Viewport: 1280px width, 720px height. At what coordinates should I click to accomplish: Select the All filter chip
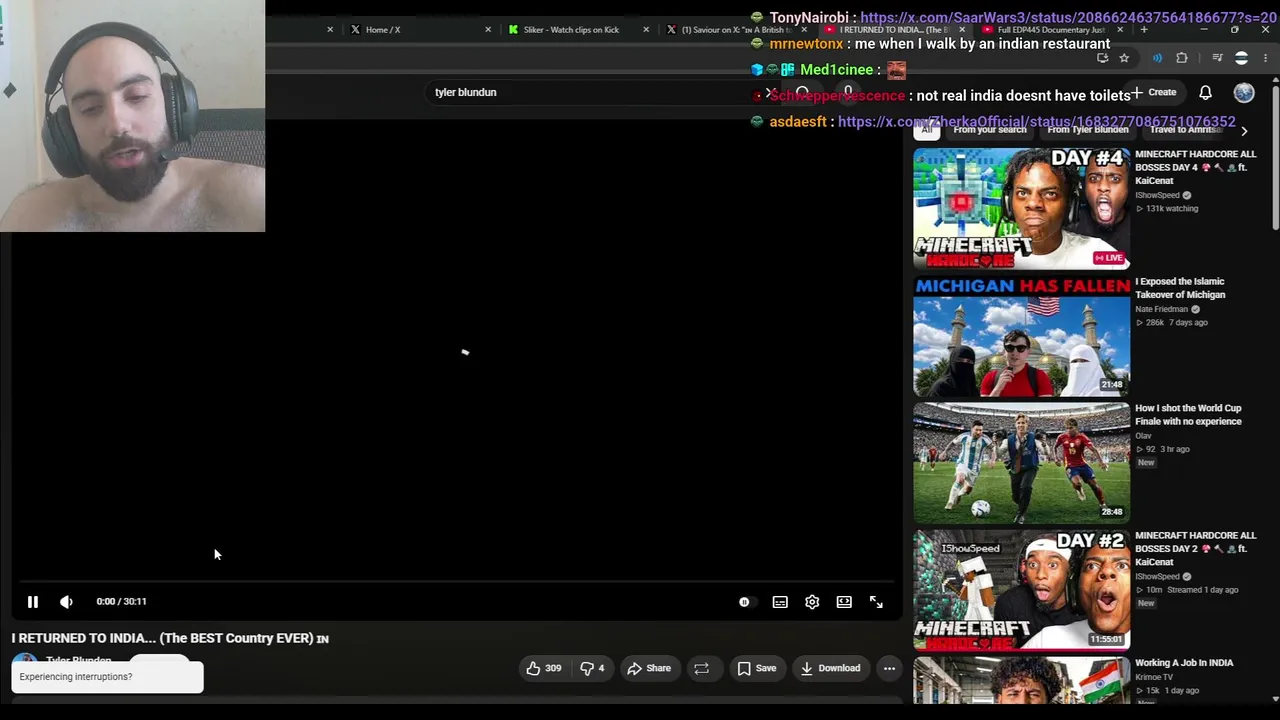927,130
